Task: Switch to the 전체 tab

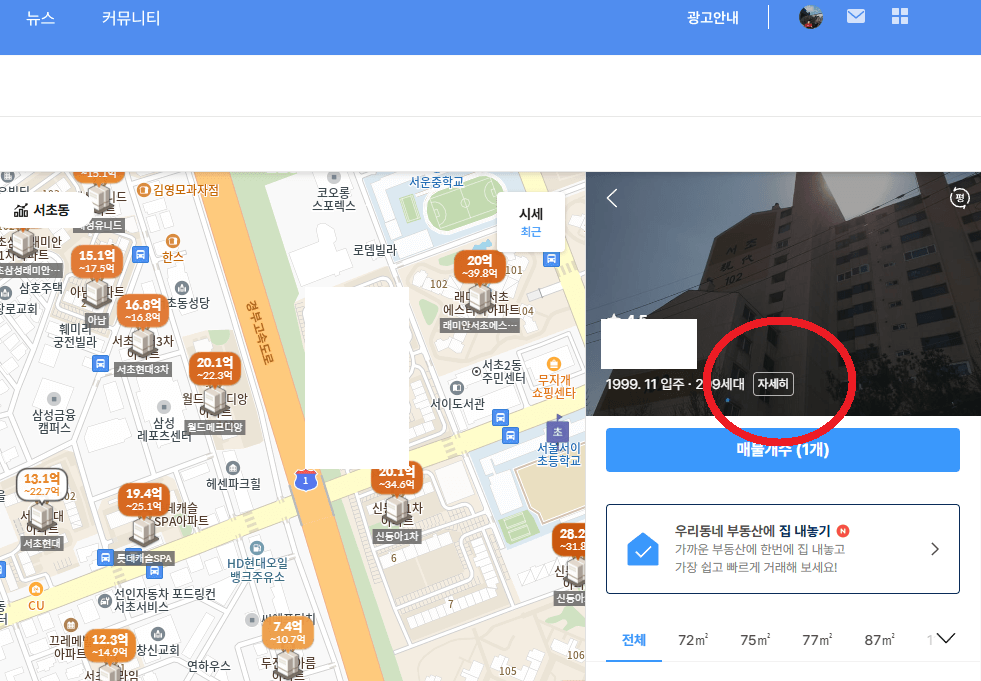Action: tap(633, 638)
